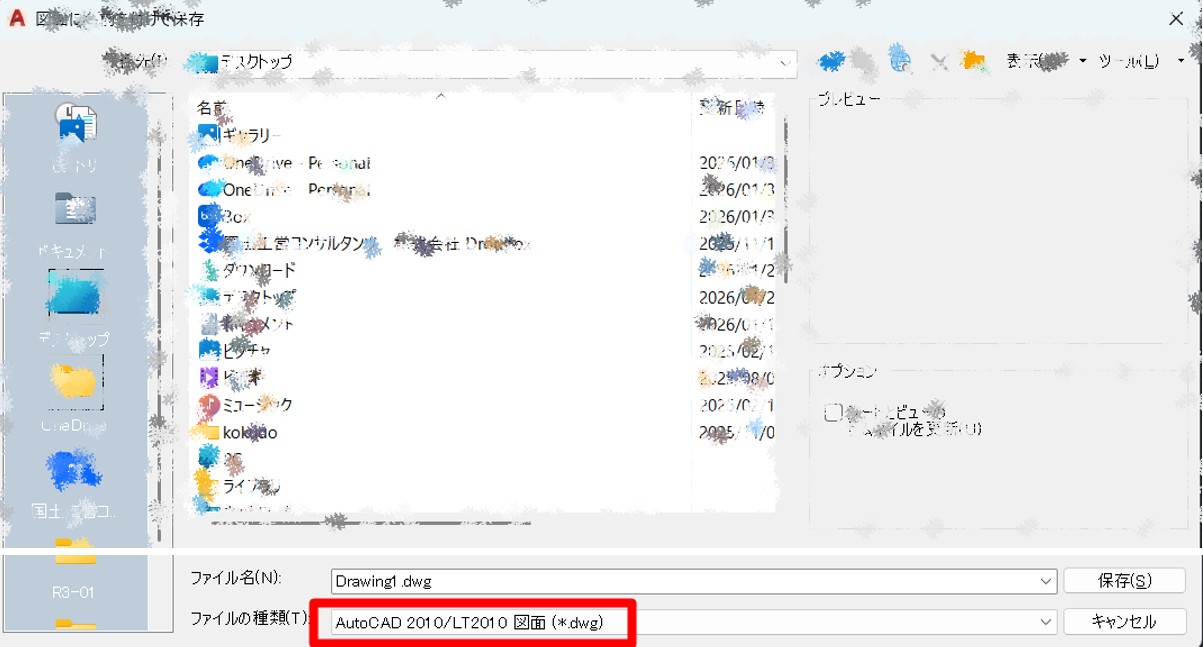Expand the save location dropdown showing デスクトップ
The image size is (1203, 647).
coord(785,62)
